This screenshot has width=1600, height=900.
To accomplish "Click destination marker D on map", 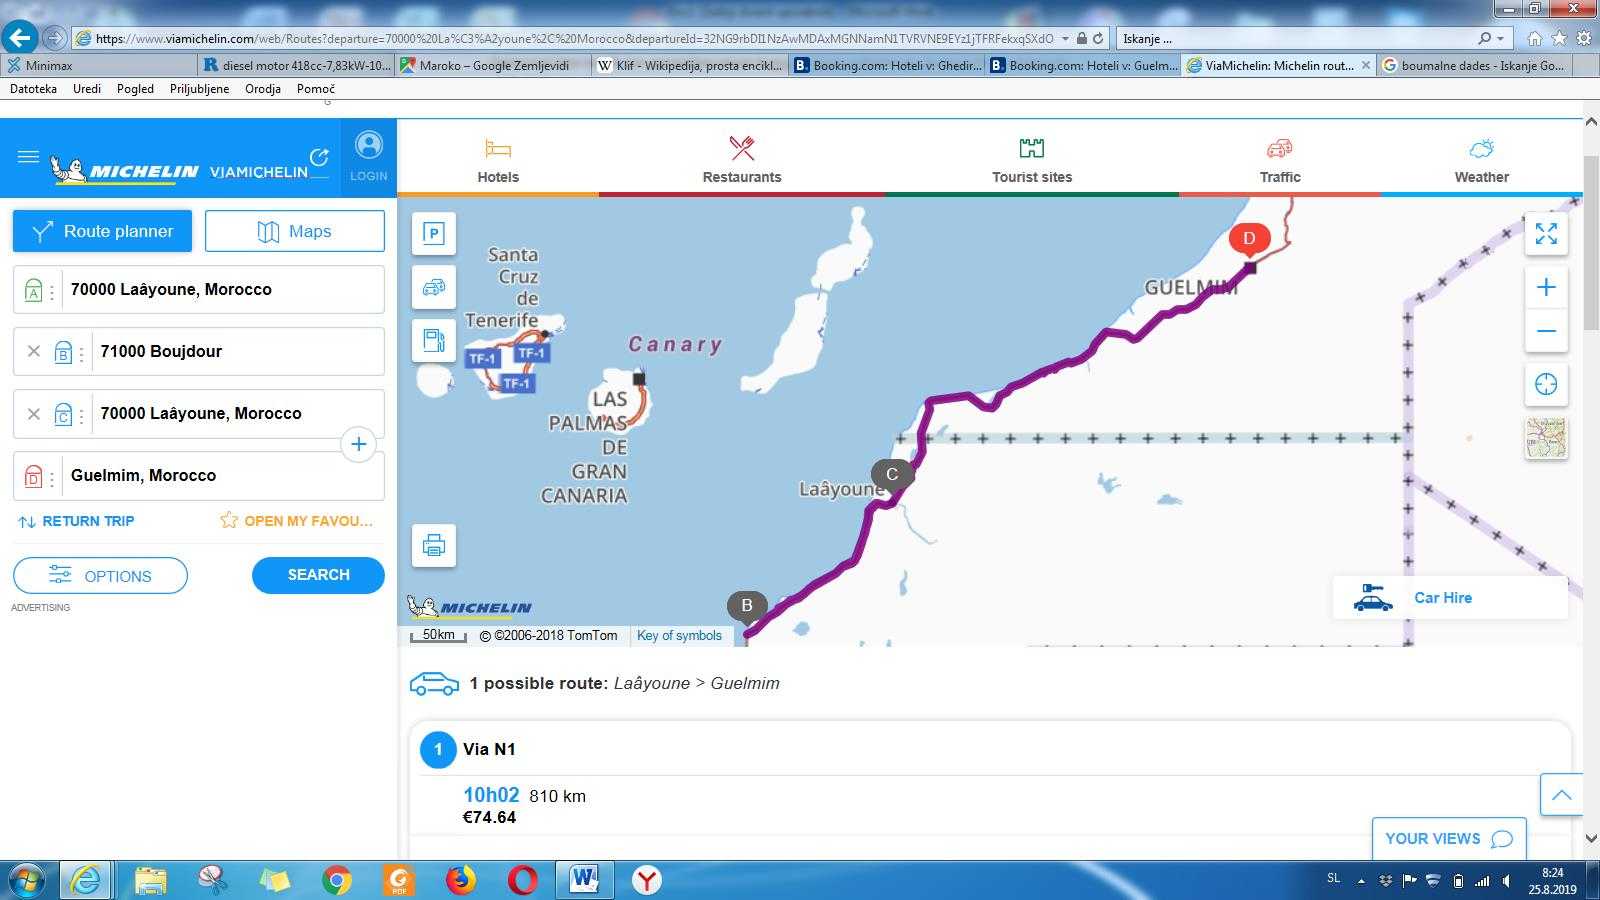I will [x=1249, y=239].
